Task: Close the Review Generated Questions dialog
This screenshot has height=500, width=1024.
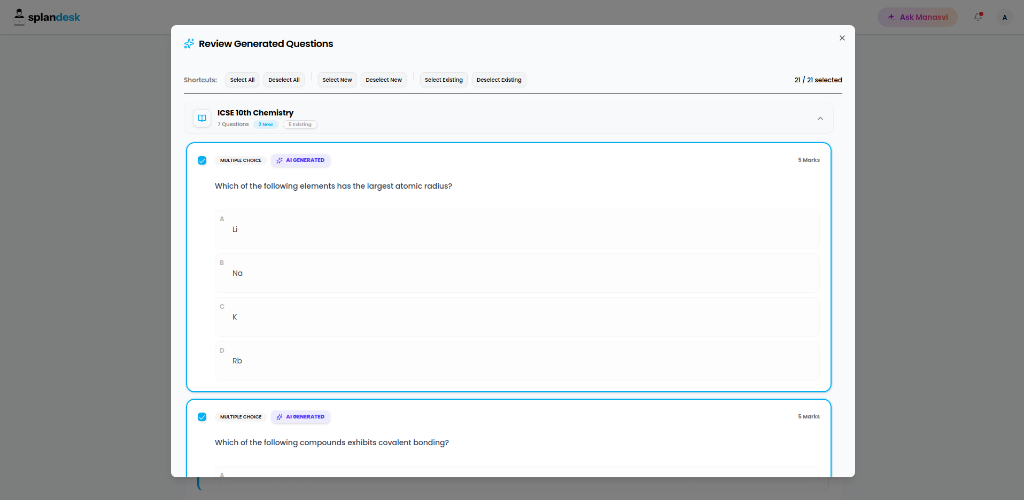Action: coord(842,38)
